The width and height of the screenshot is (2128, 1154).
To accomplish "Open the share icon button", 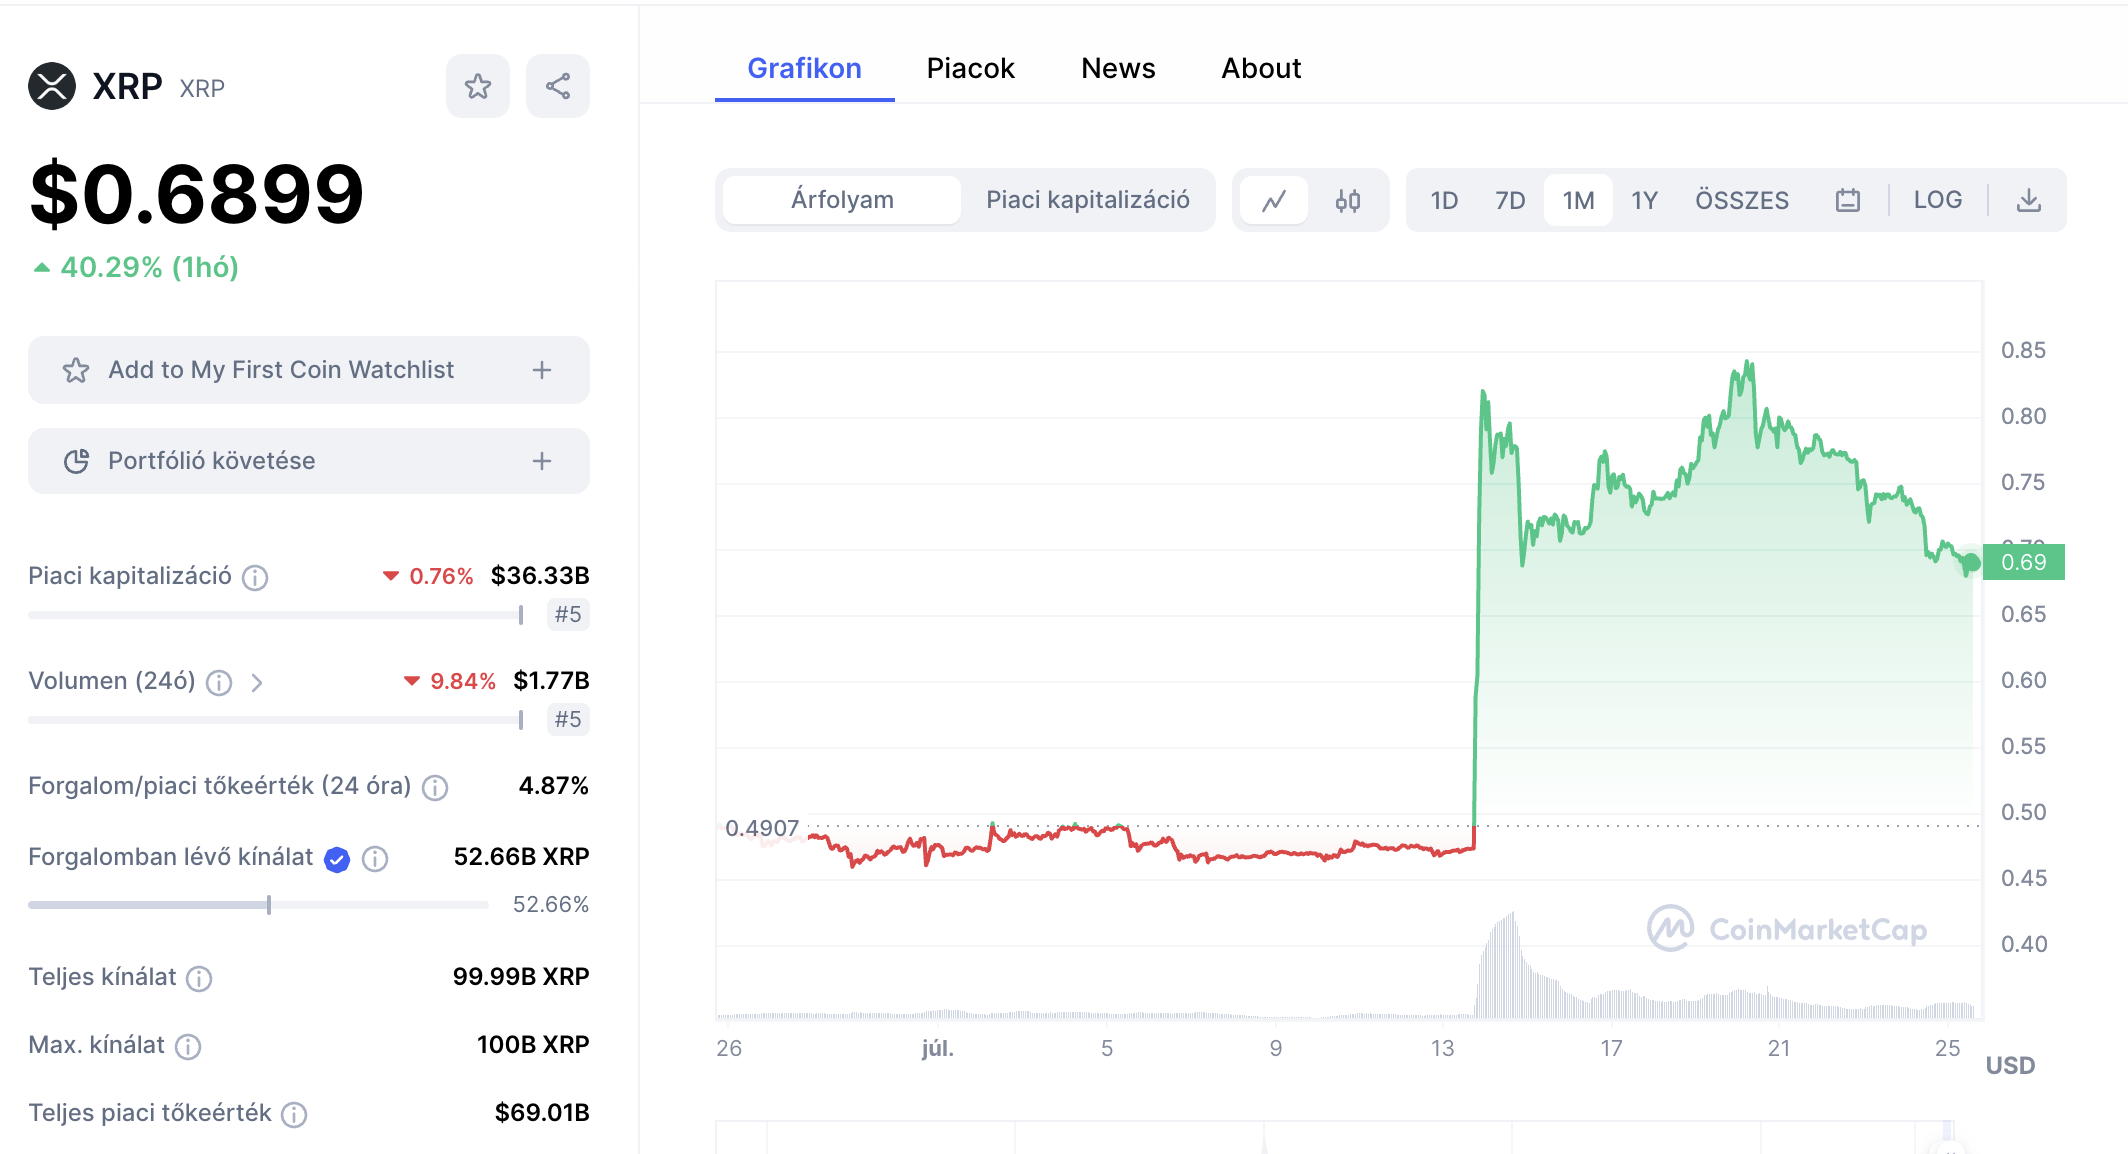I will (558, 86).
